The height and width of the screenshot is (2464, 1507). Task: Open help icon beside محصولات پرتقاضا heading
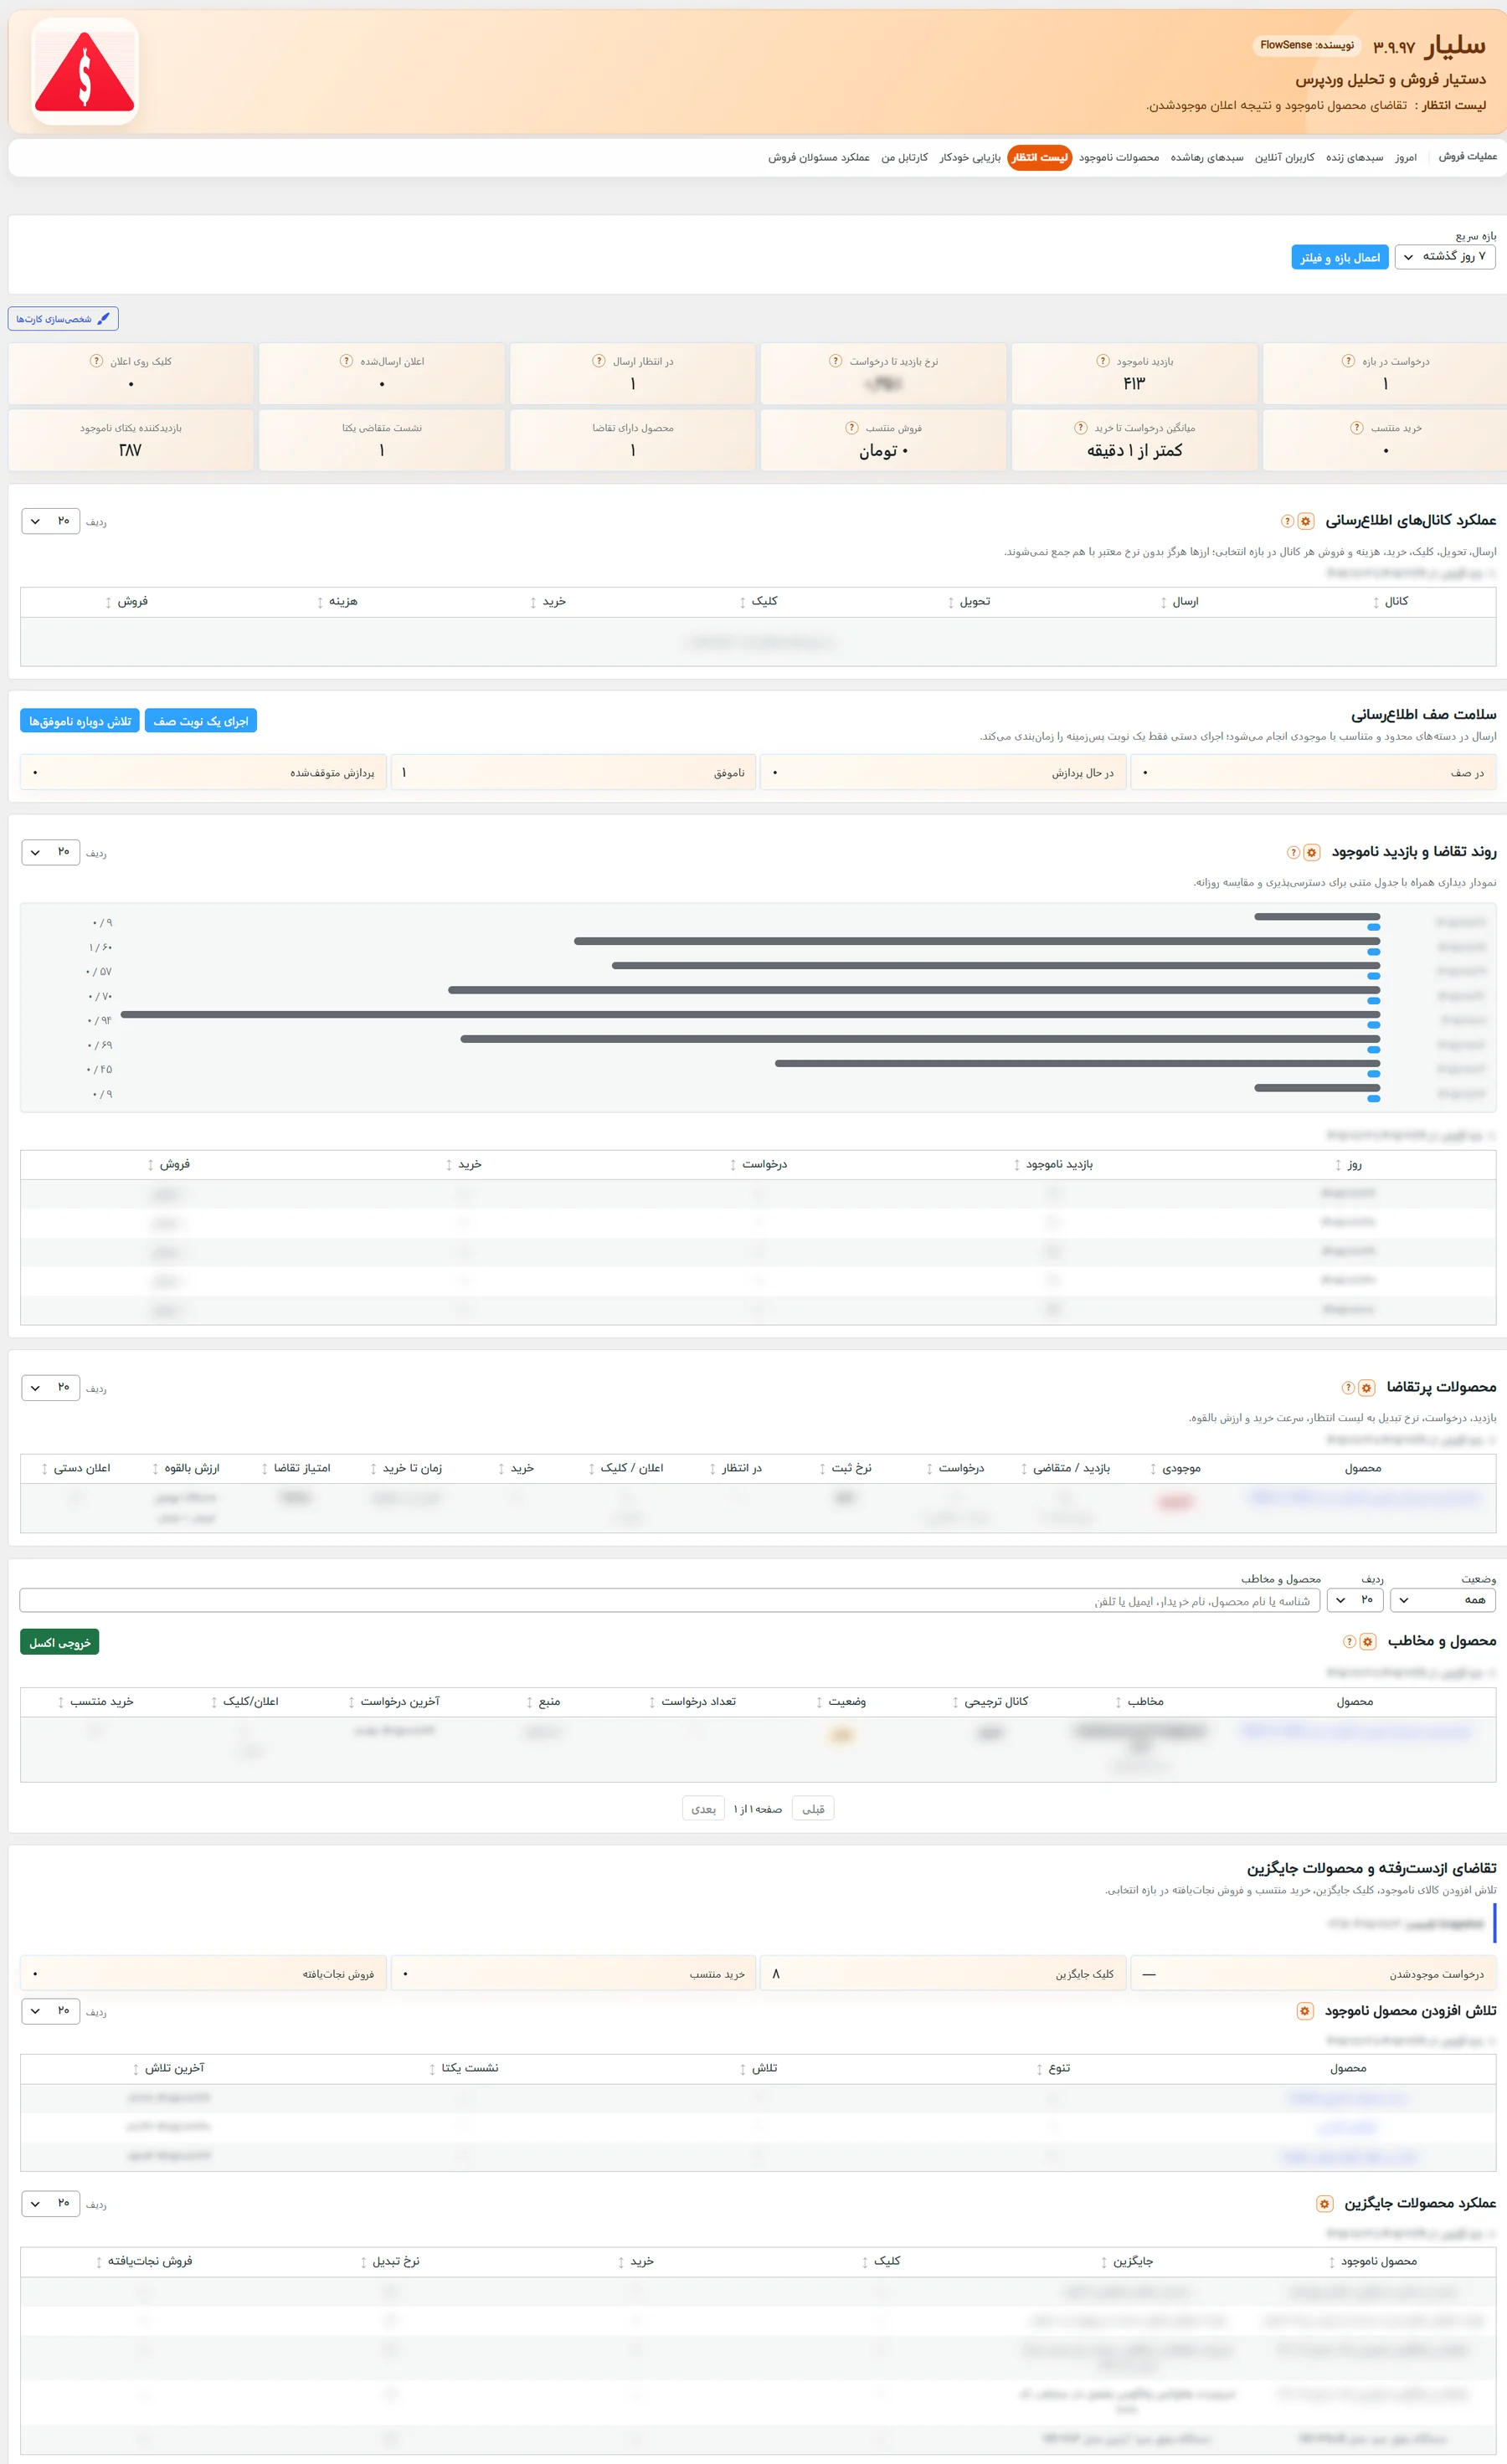[1348, 1387]
